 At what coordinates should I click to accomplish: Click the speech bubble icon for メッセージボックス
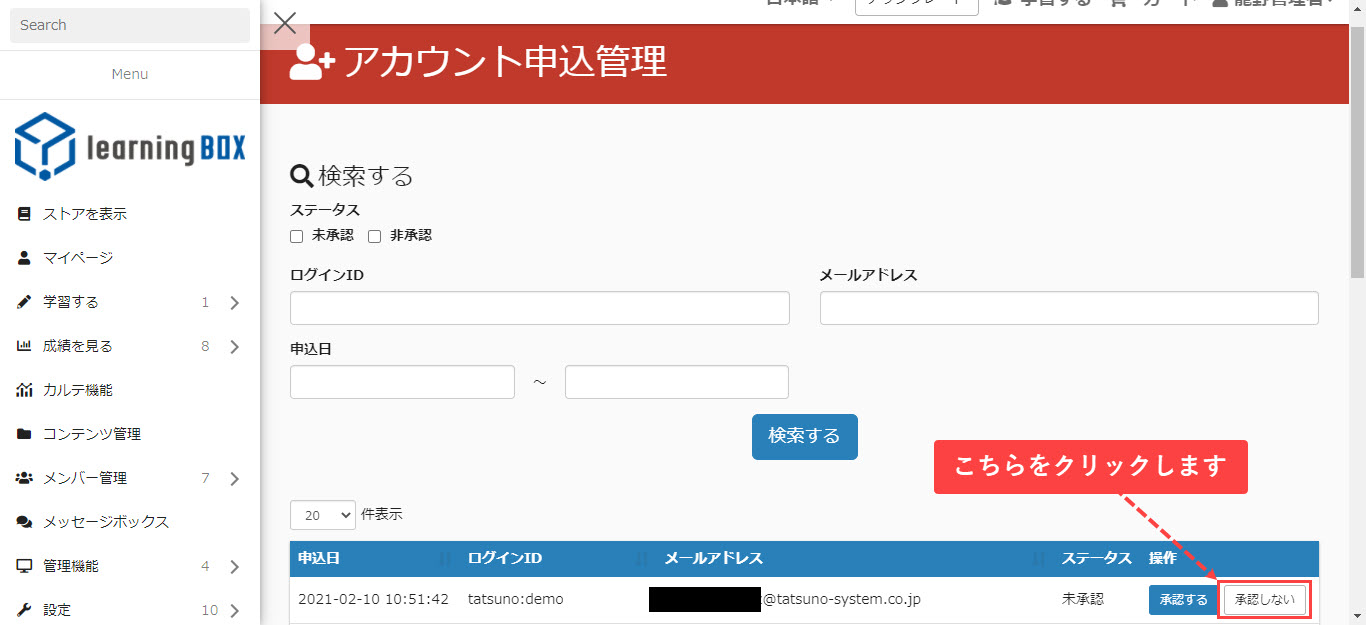(24, 522)
